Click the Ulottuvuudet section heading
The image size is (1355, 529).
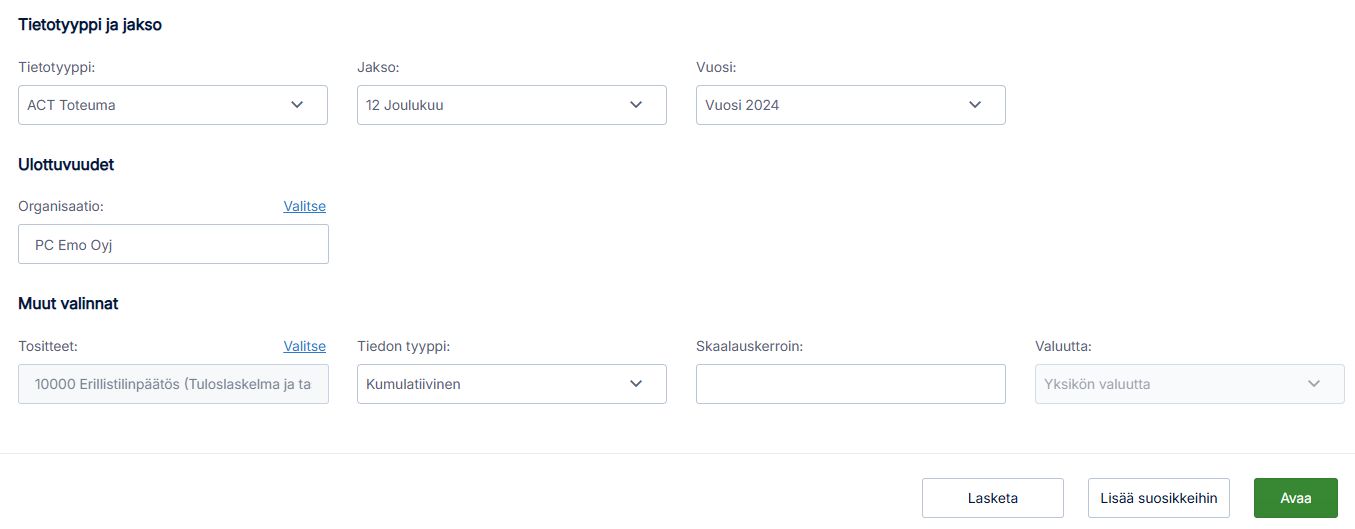click(66, 165)
